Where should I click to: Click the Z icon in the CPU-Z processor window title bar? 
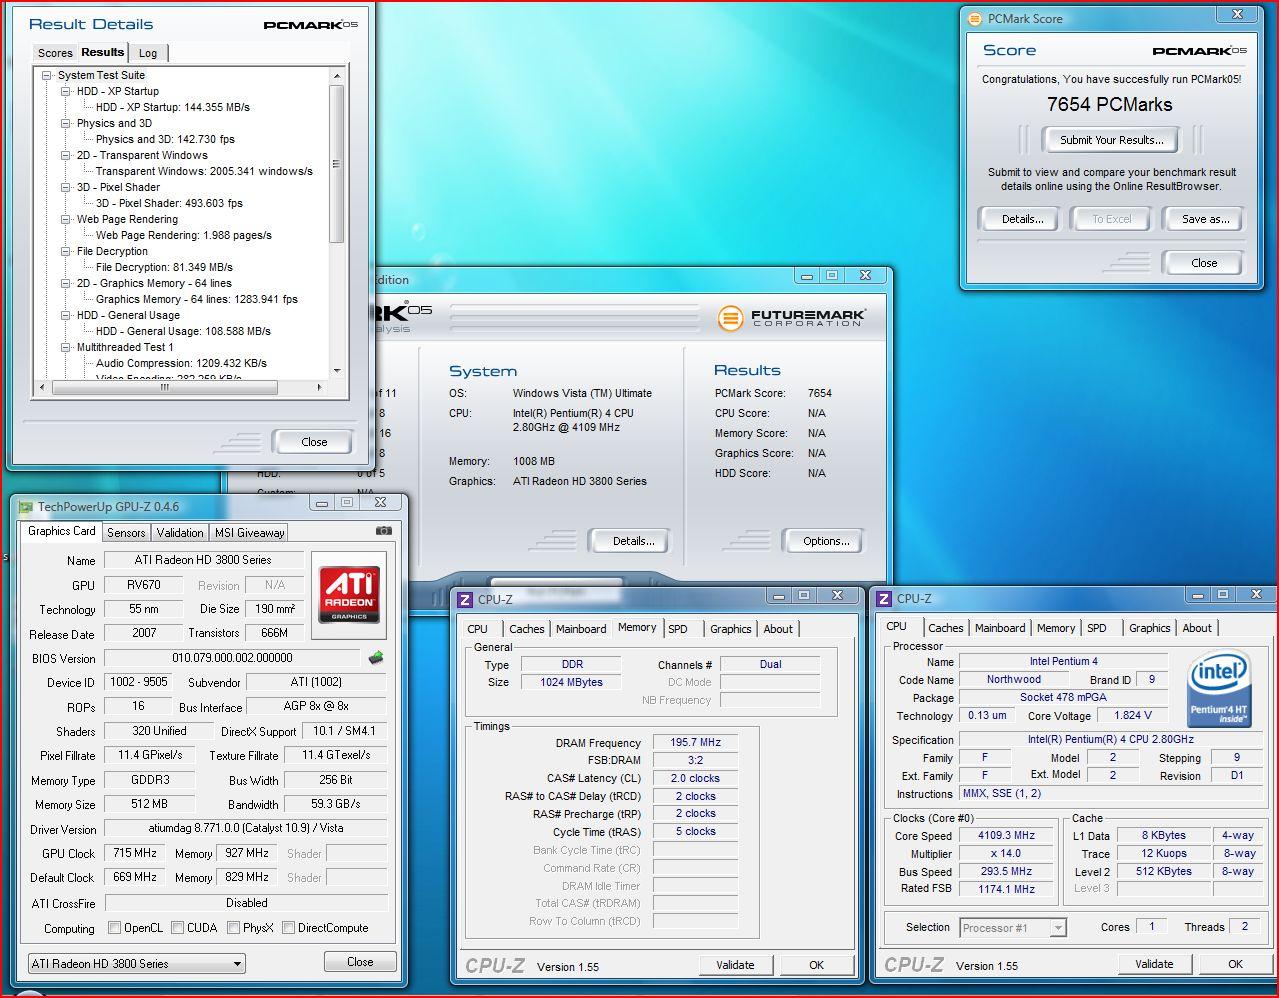883,599
